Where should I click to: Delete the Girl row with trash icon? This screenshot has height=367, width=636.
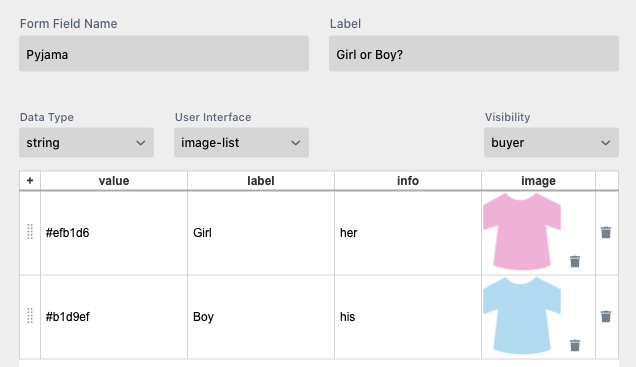pos(606,232)
